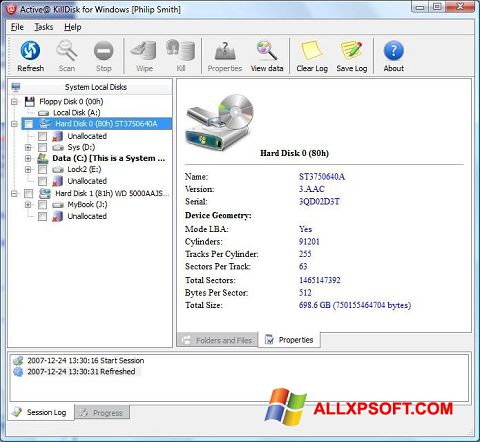The image size is (480, 442).
Task: Open View data tool
Action: pyautogui.click(x=267, y=51)
